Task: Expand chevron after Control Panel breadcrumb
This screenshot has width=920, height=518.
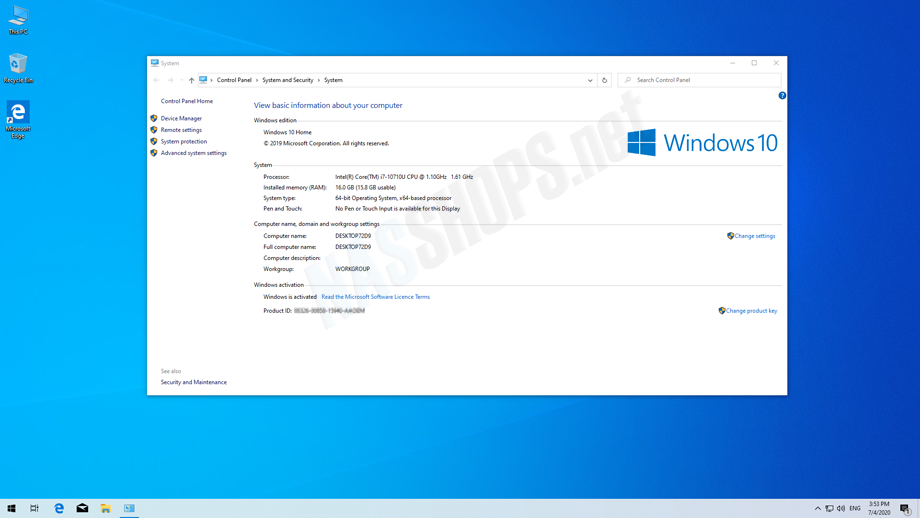Action: [257, 80]
